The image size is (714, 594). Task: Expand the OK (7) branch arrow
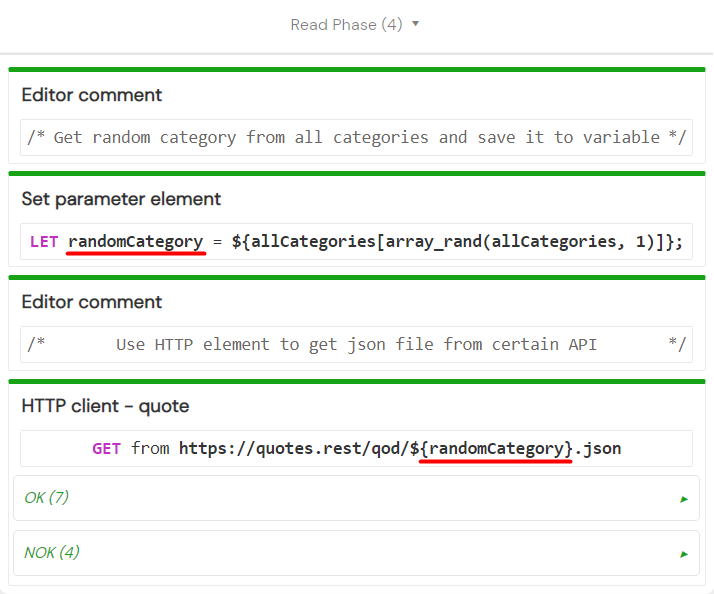point(683,499)
